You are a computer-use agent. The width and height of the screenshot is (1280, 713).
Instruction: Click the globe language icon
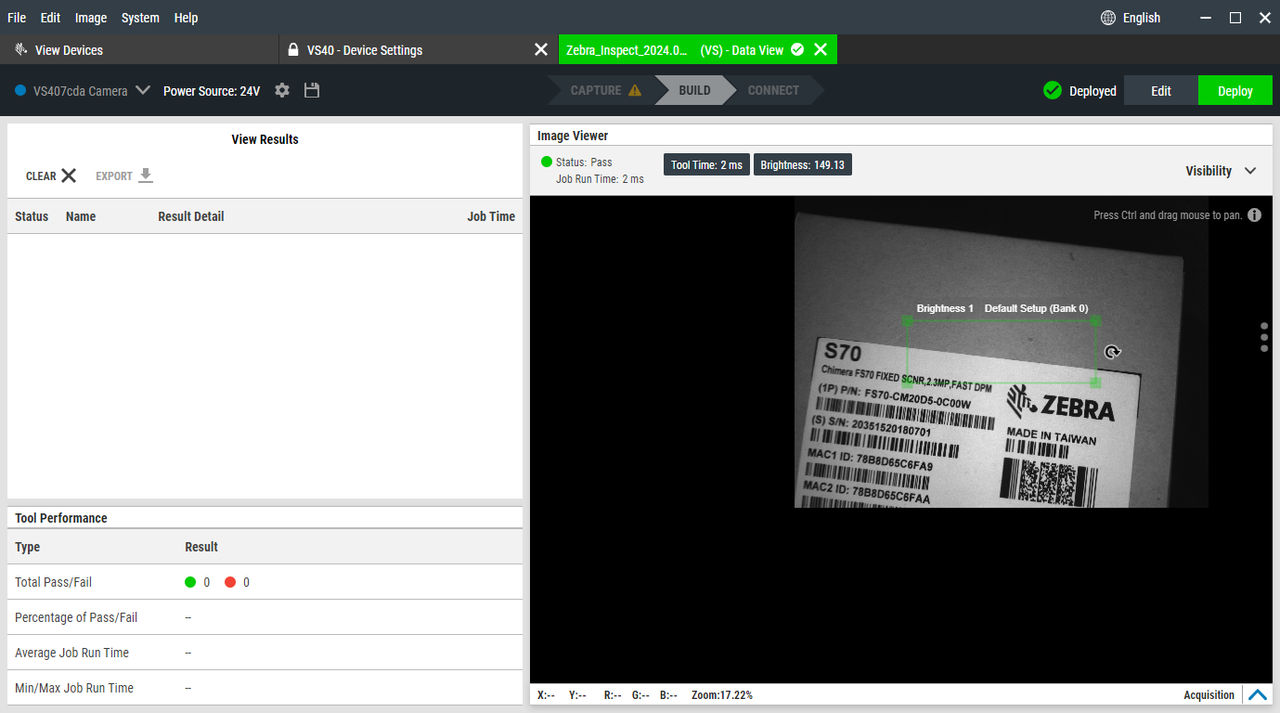(x=1108, y=17)
